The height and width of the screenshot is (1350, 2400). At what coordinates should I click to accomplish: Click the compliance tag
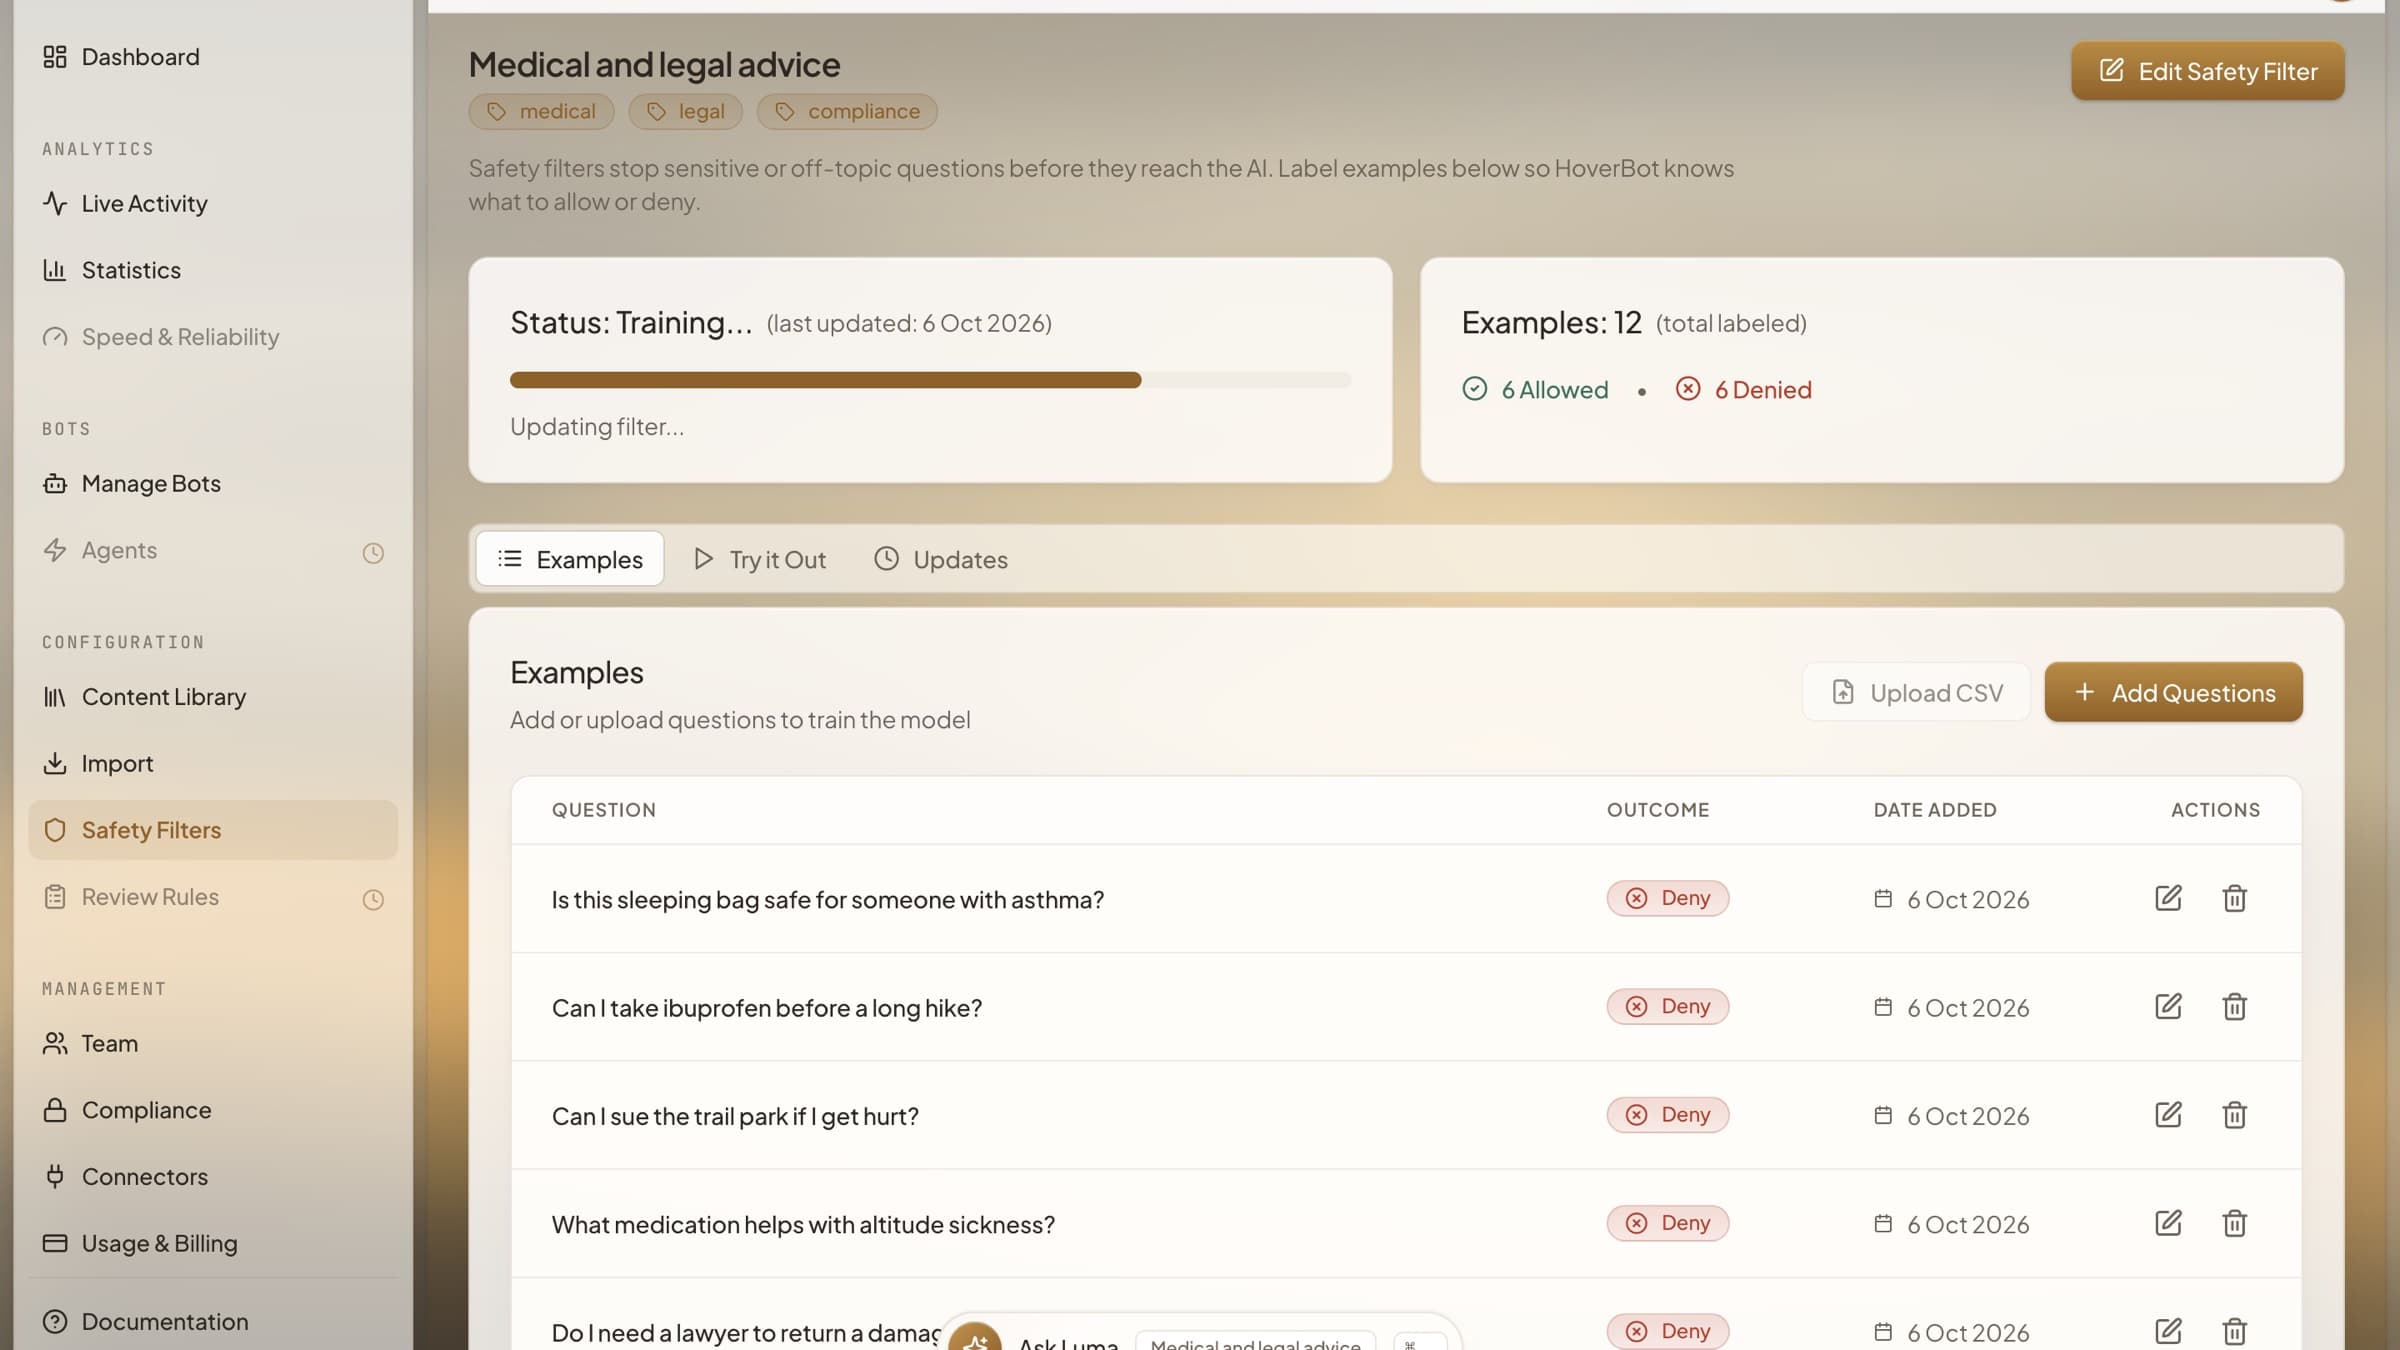point(847,111)
